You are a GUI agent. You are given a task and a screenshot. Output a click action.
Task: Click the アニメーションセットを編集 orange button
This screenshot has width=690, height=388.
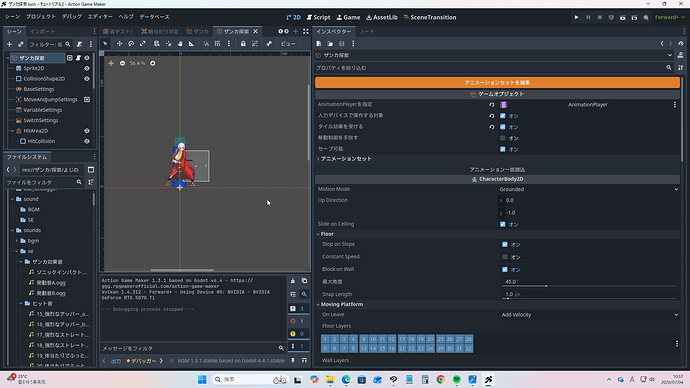click(497, 82)
